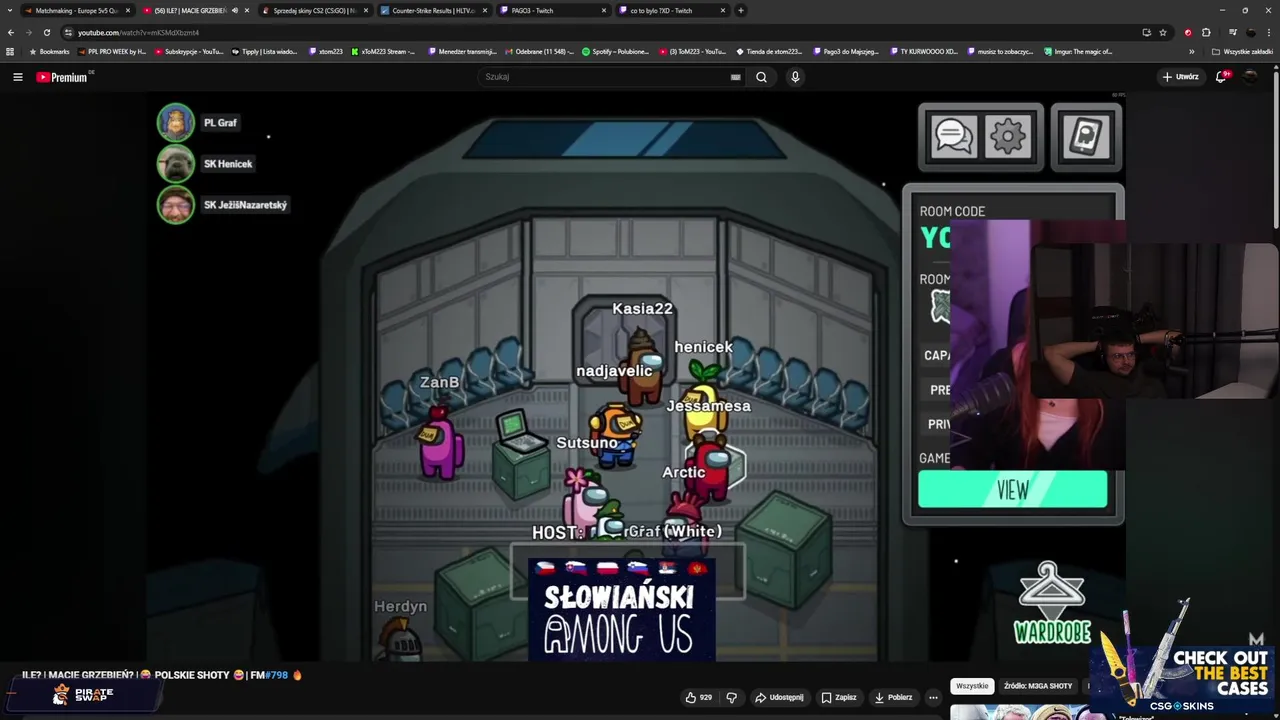The image size is (1280, 720).
Task: Open more actions three-dot menu under video
Action: (x=933, y=697)
